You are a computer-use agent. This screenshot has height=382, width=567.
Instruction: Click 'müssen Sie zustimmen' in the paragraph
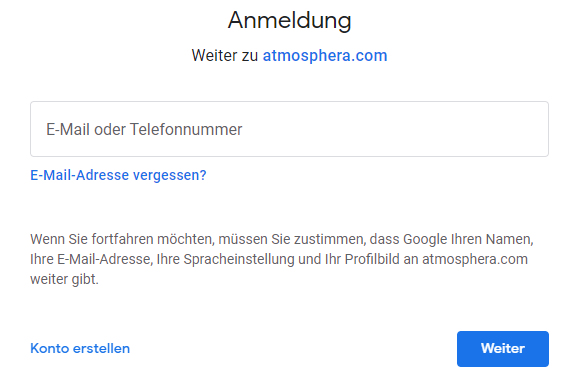[x=291, y=239]
